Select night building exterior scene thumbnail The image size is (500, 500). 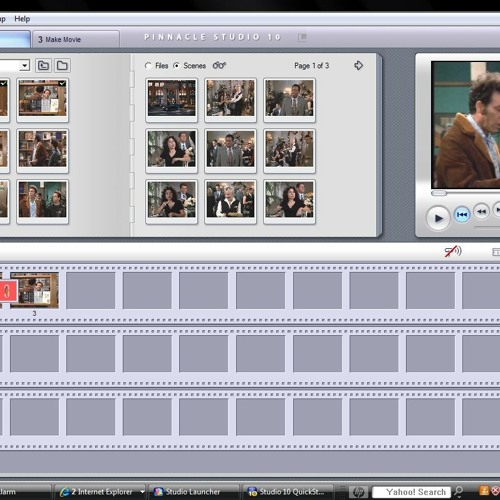tap(172, 100)
